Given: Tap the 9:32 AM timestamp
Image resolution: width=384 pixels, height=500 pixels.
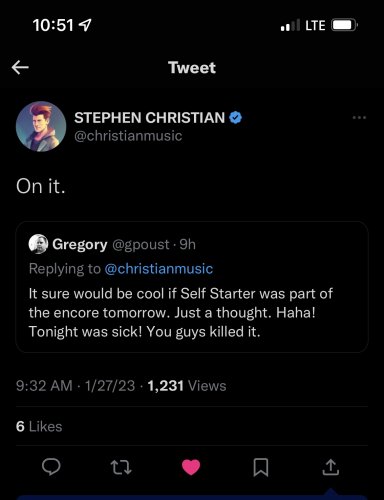Looking at the screenshot, I should (x=44, y=386).
